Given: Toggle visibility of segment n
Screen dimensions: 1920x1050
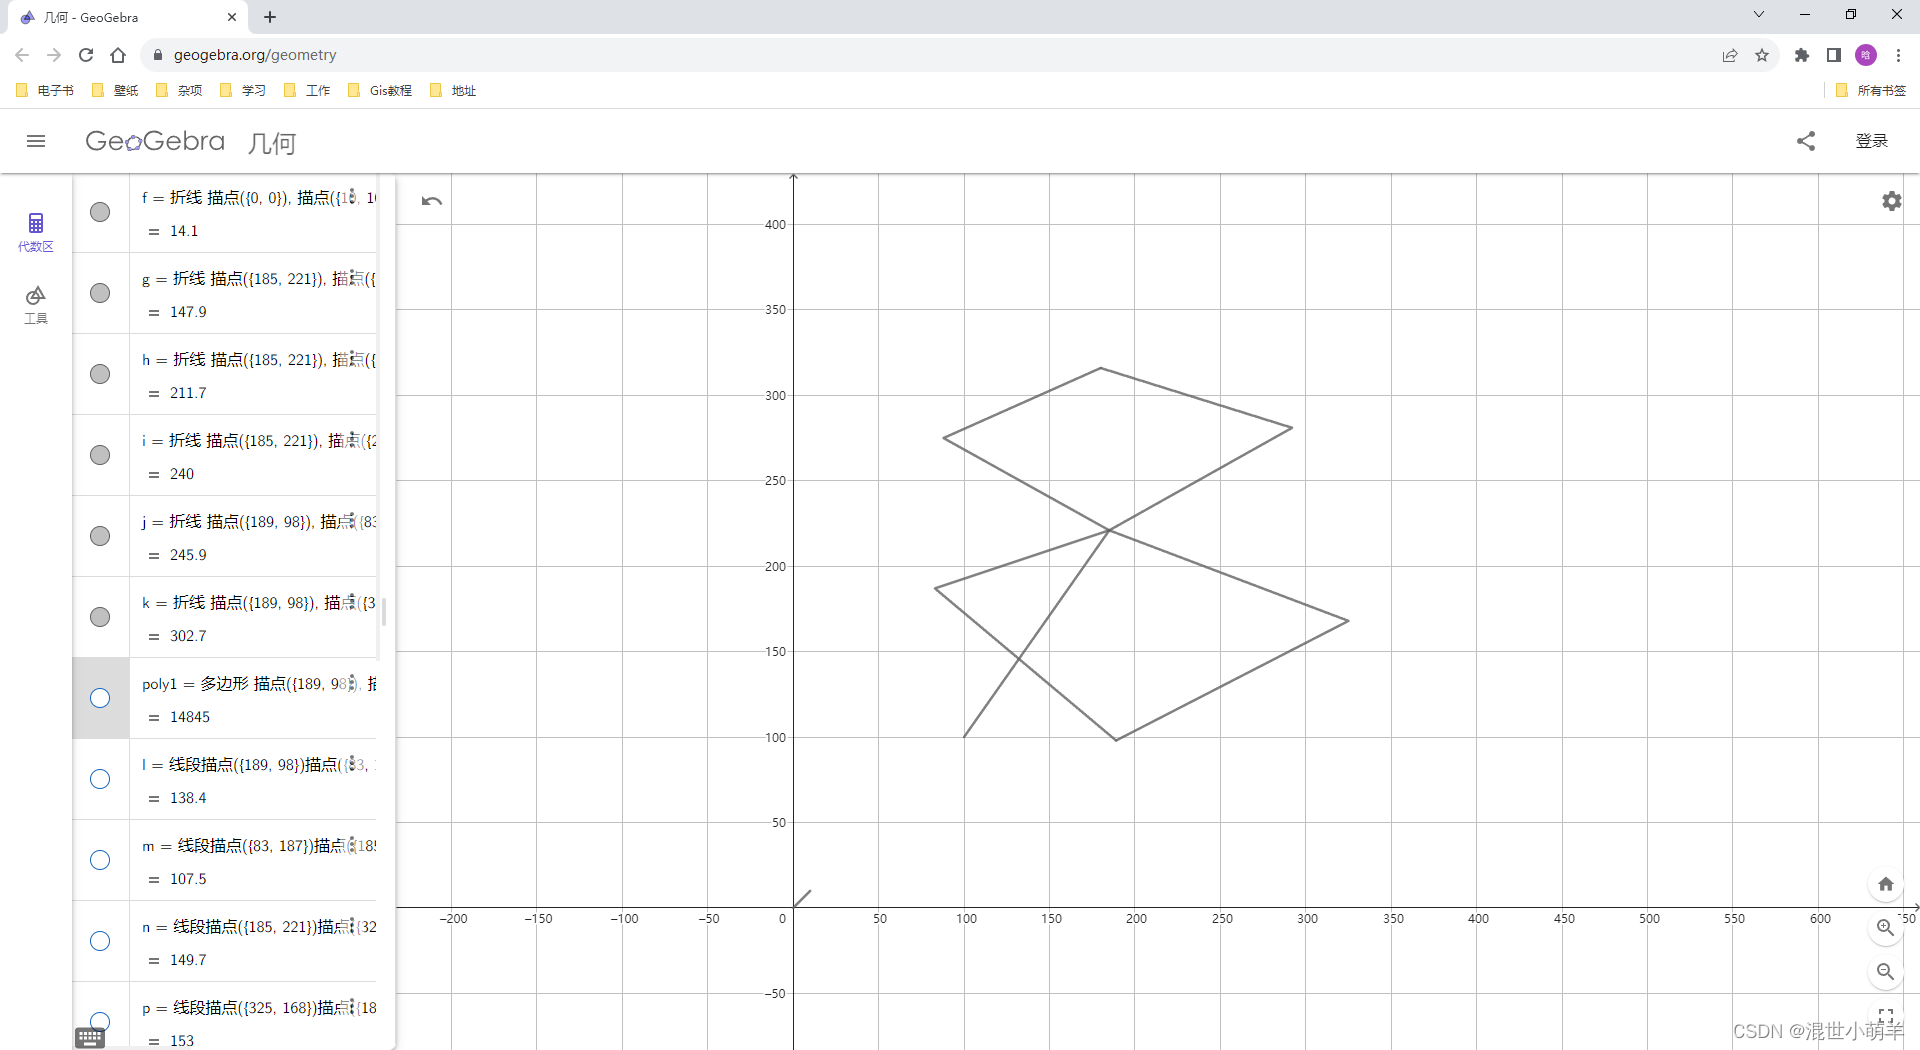Looking at the screenshot, I should [x=100, y=941].
